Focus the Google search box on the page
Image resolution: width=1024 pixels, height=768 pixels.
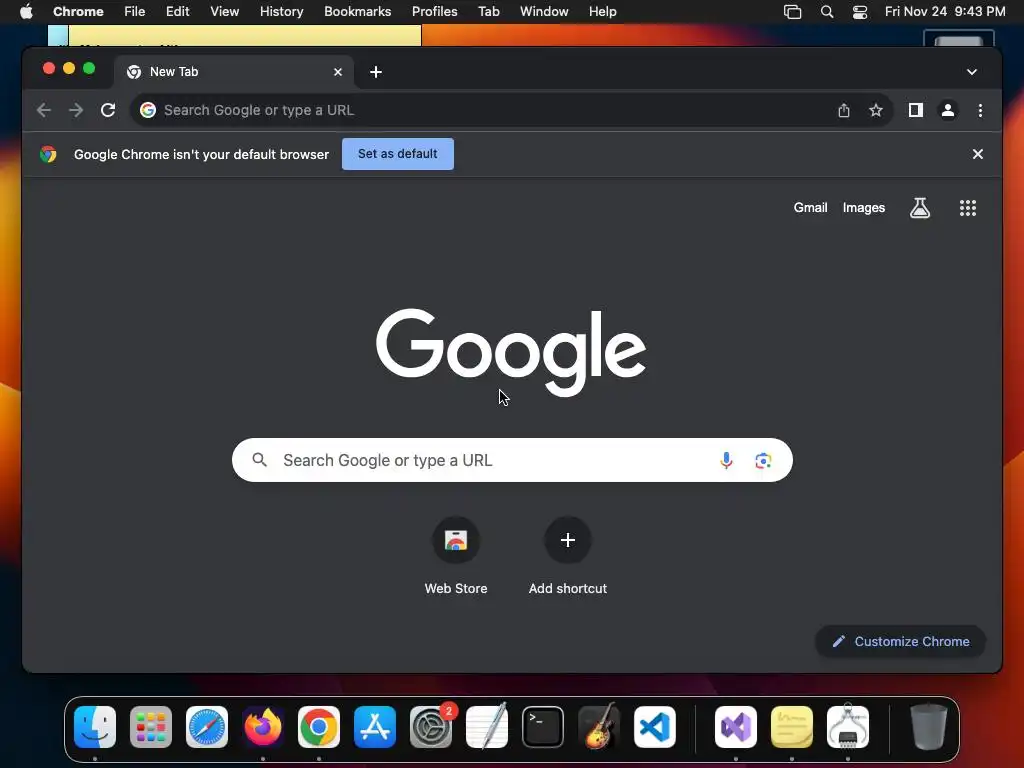coord(512,460)
